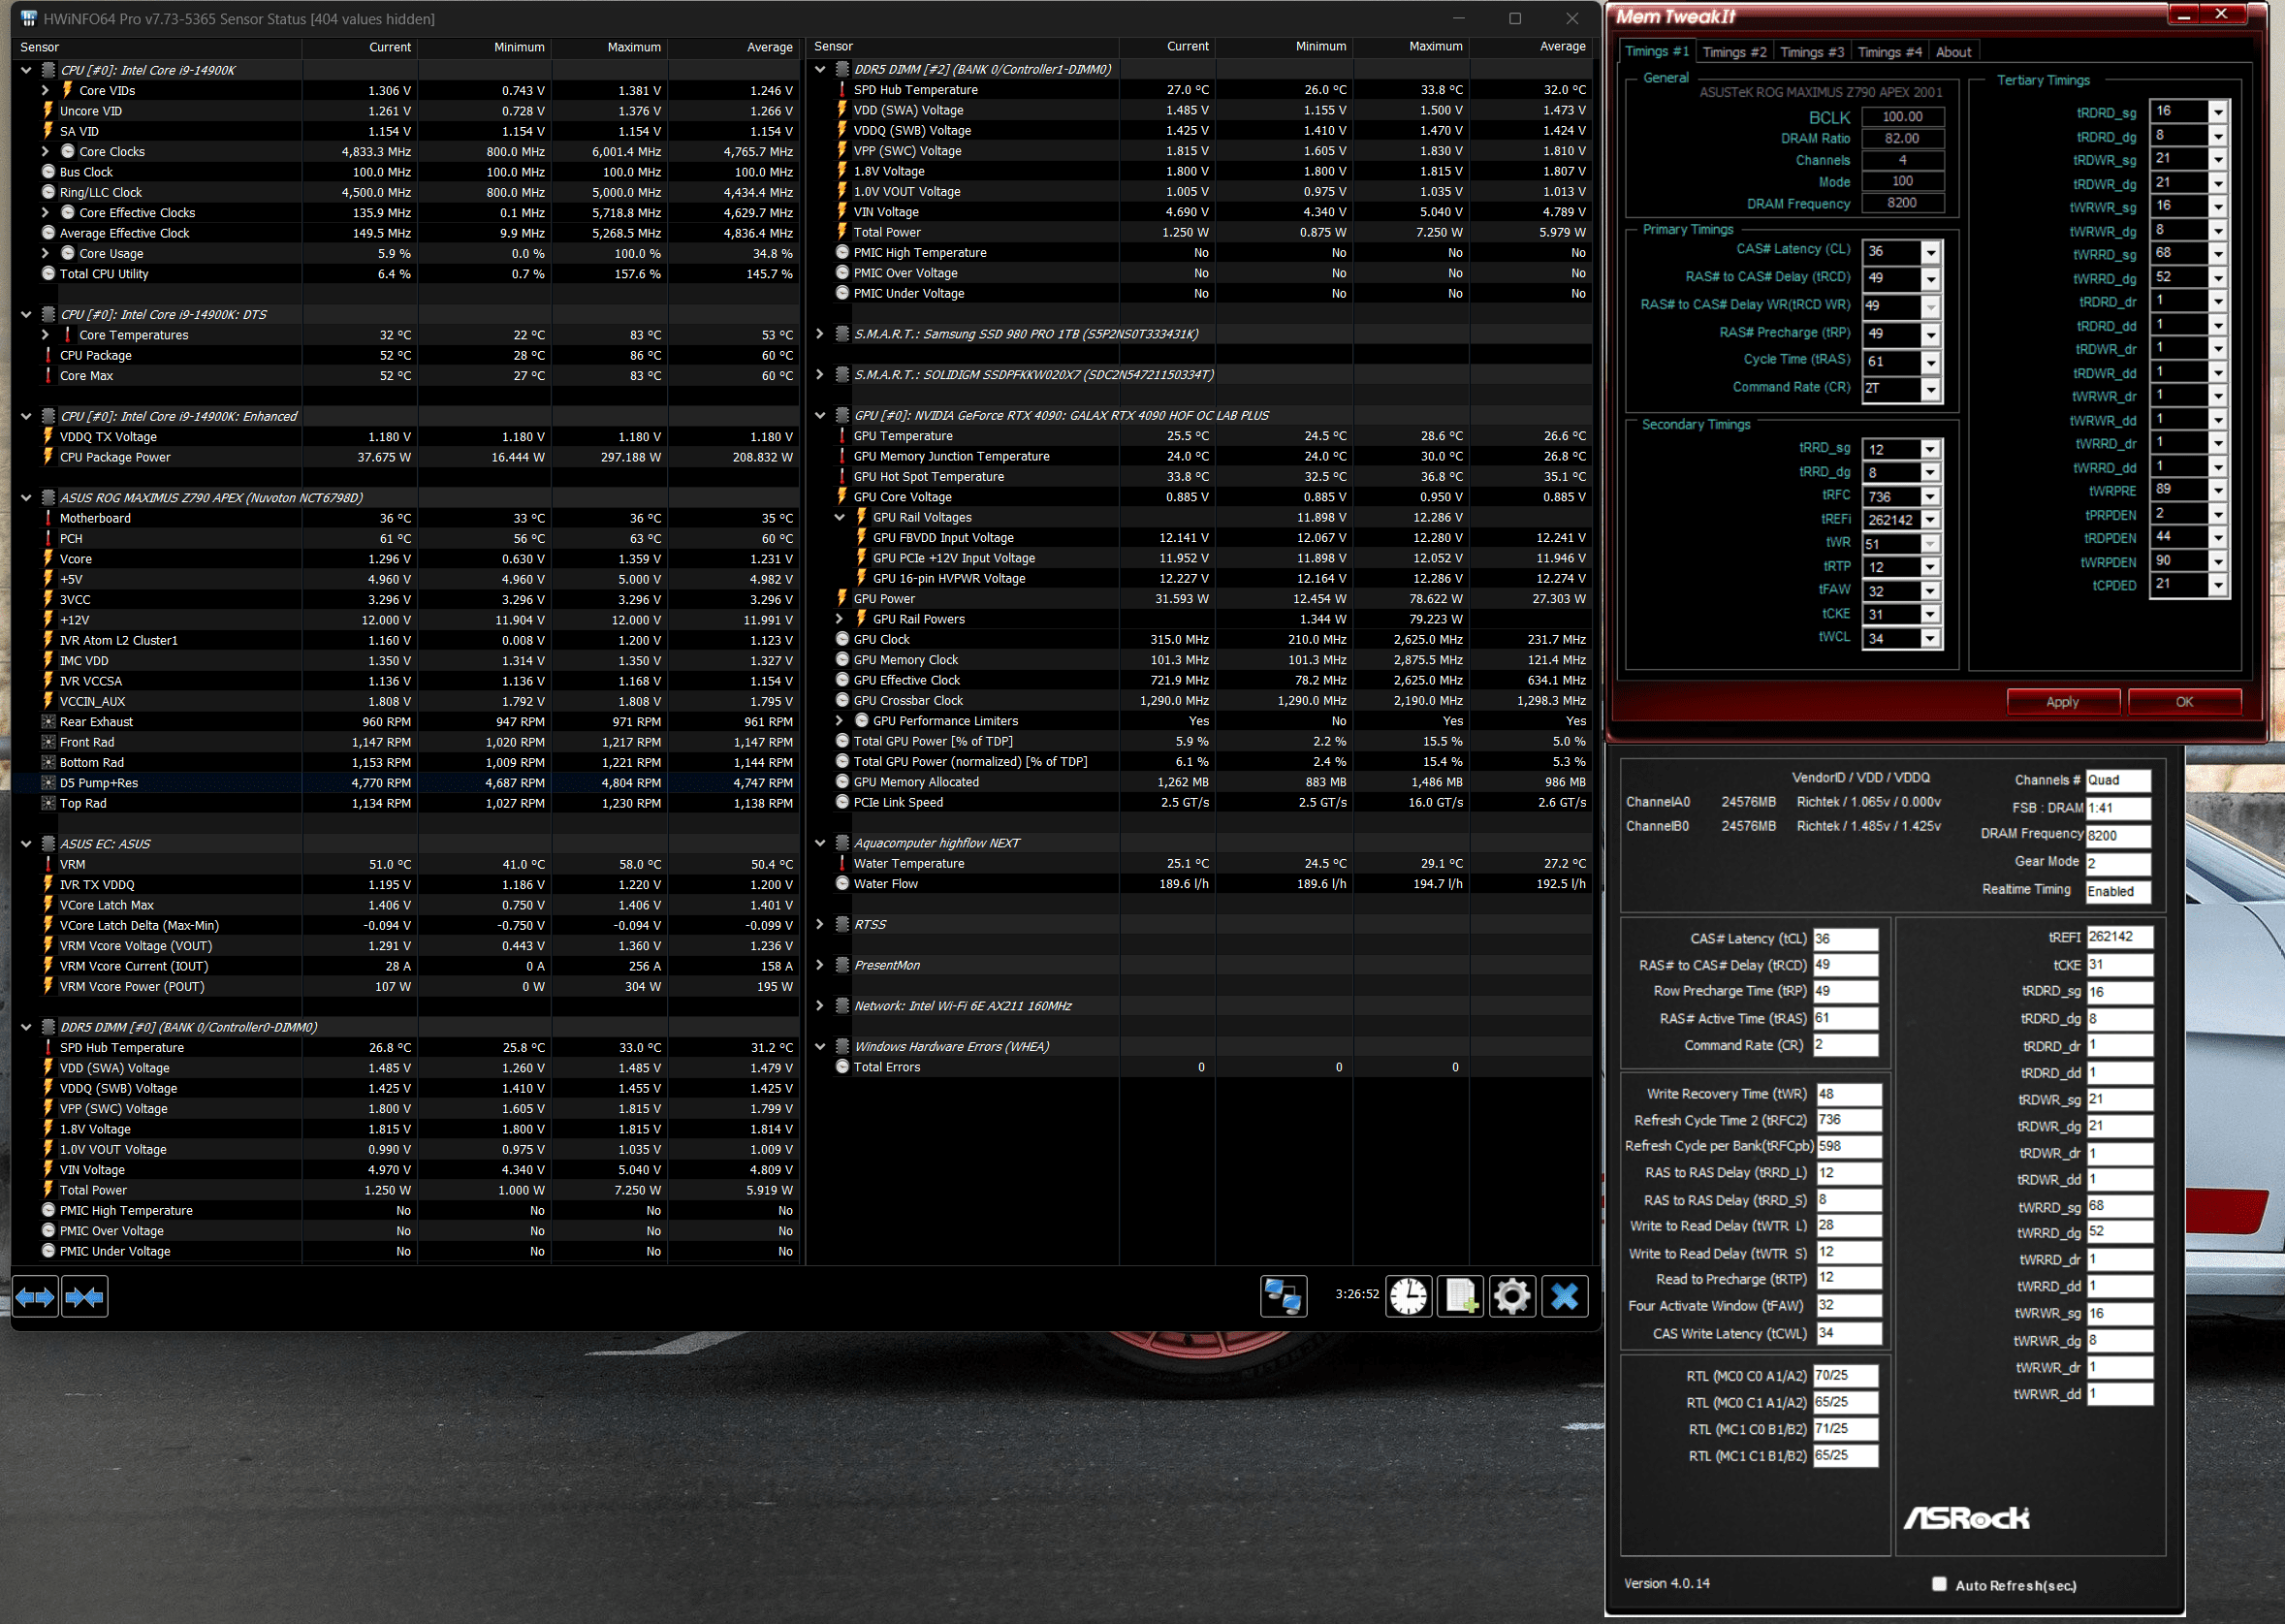Click the blue X close sensors icon
2285x1624 pixels.
pos(1564,1296)
